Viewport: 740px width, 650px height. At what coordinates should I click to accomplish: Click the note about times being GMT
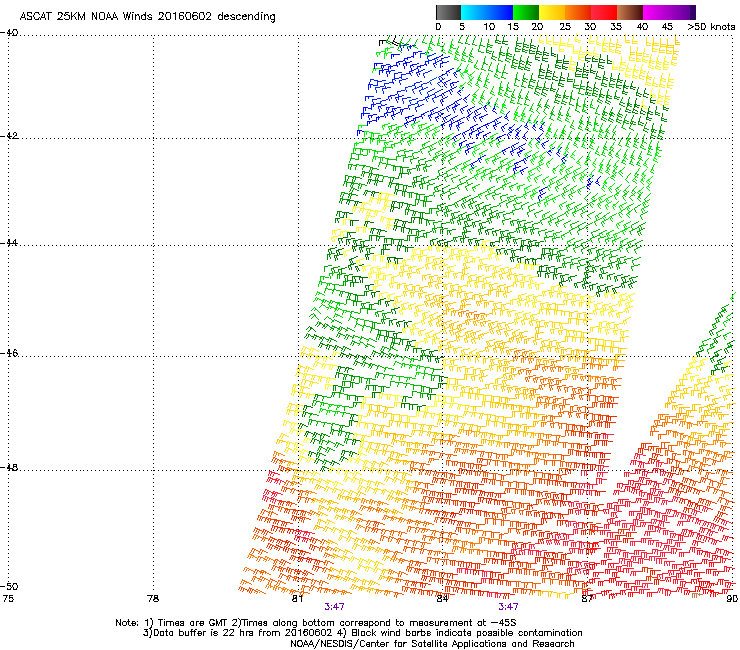[x=316, y=623]
